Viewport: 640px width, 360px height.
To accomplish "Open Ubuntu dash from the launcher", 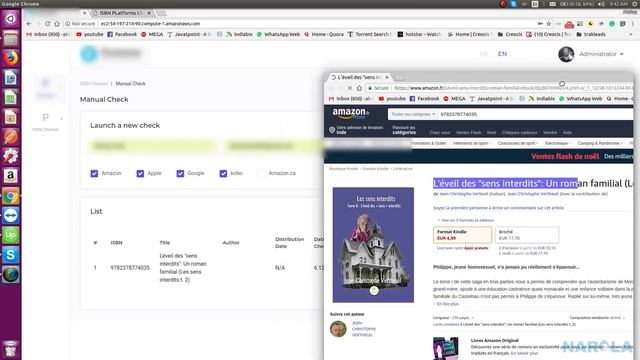I will tap(11, 19).
